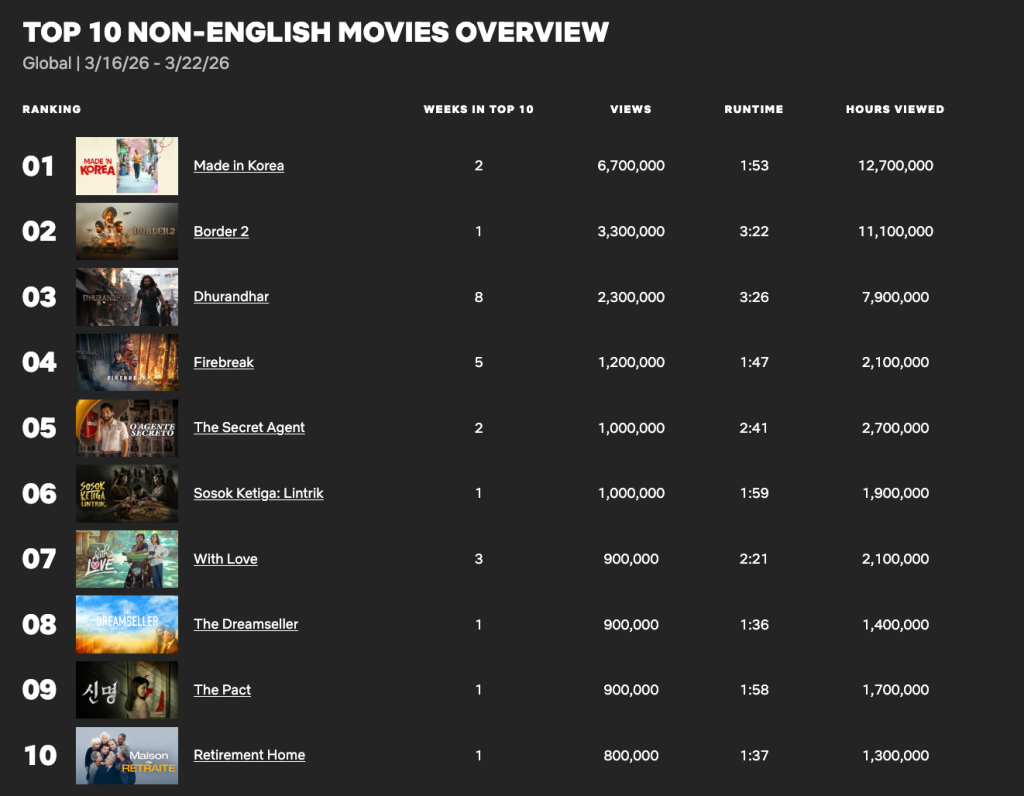
Task: Open The Pact poster thumbnail
Action: click(127, 690)
